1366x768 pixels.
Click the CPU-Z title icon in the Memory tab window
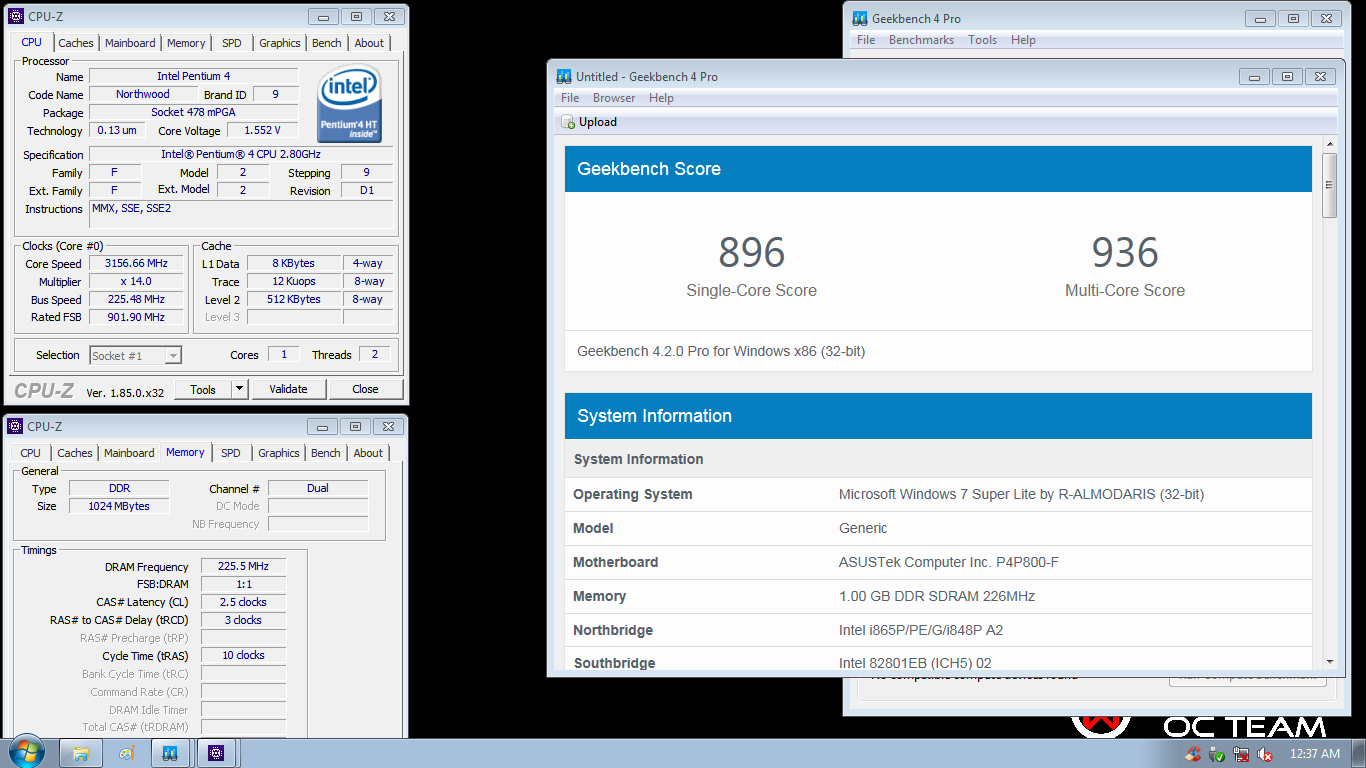15,426
